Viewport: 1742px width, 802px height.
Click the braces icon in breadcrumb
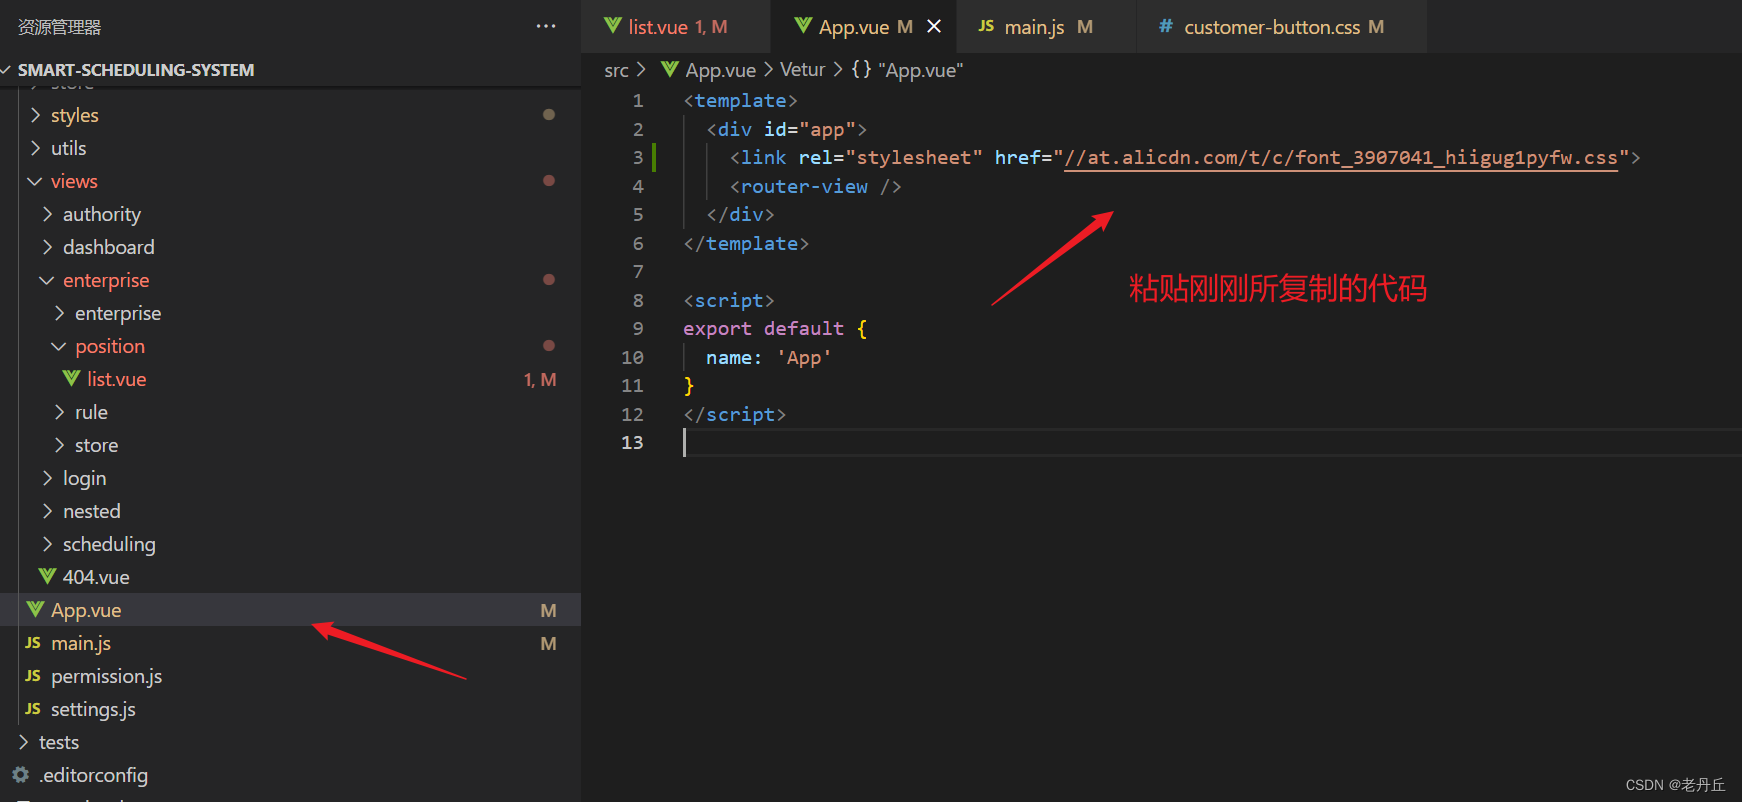pos(861,69)
